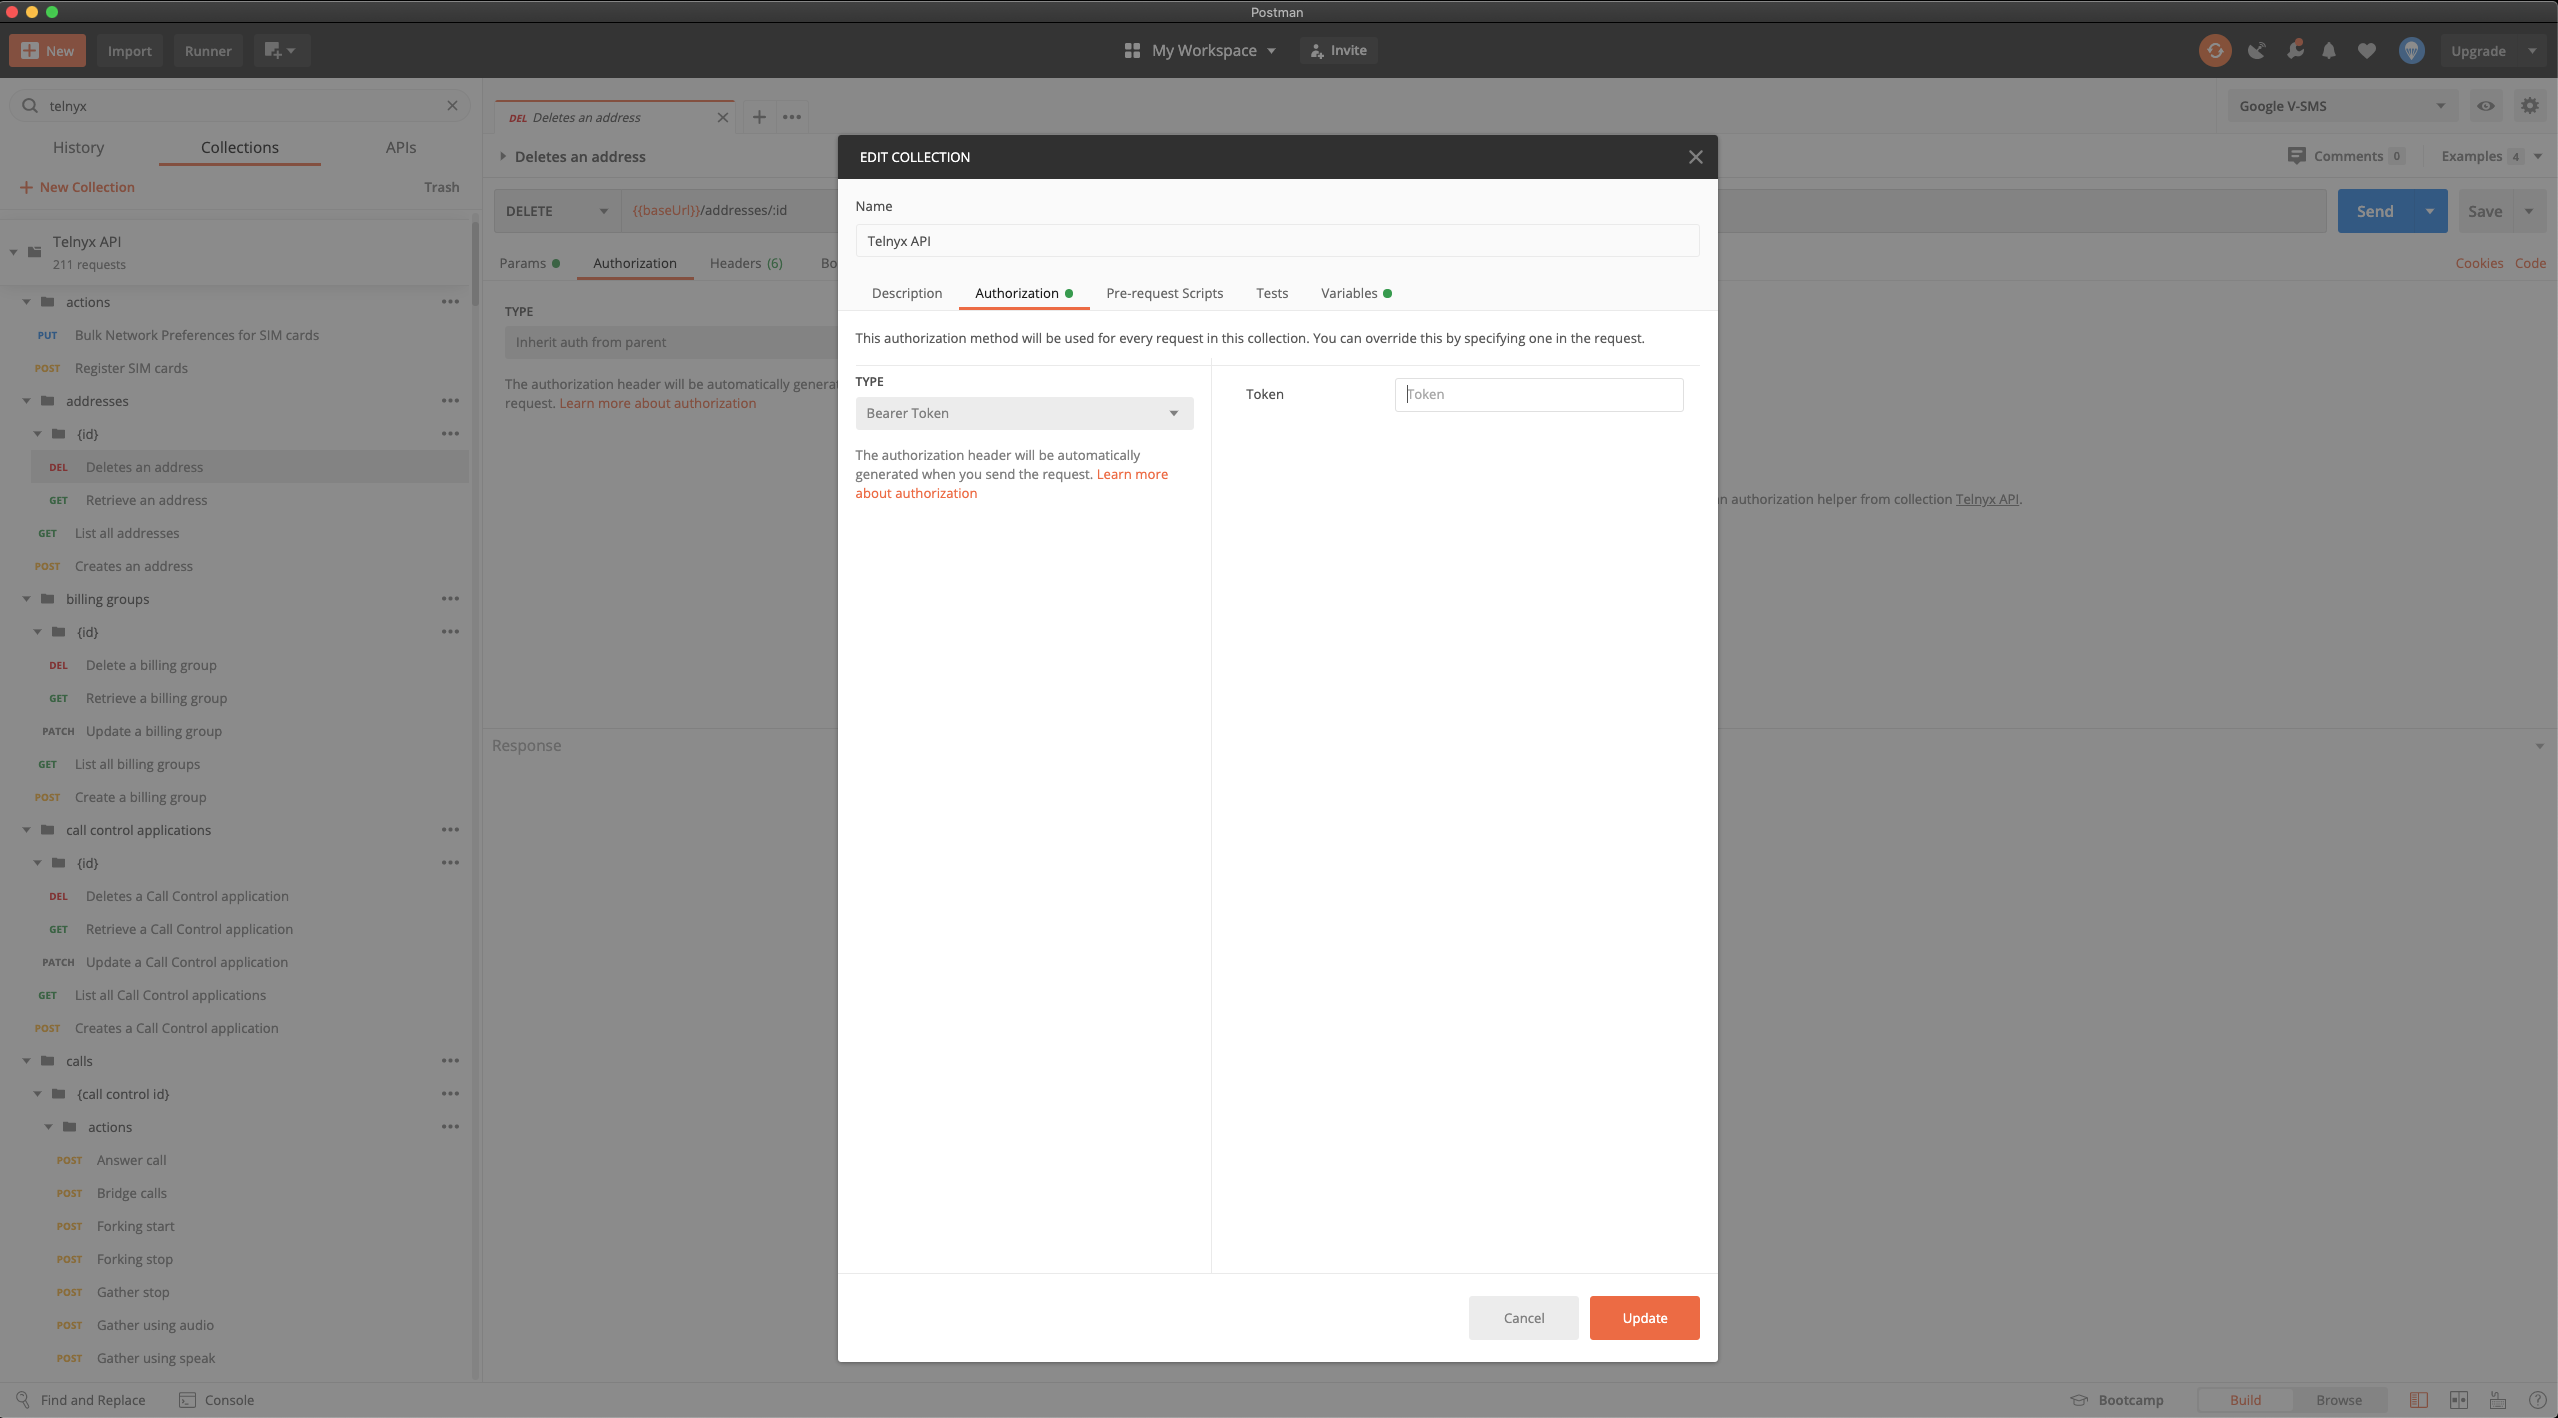Collapse the actions folder at top
The width and height of the screenshot is (2558, 1418).
pyautogui.click(x=27, y=302)
